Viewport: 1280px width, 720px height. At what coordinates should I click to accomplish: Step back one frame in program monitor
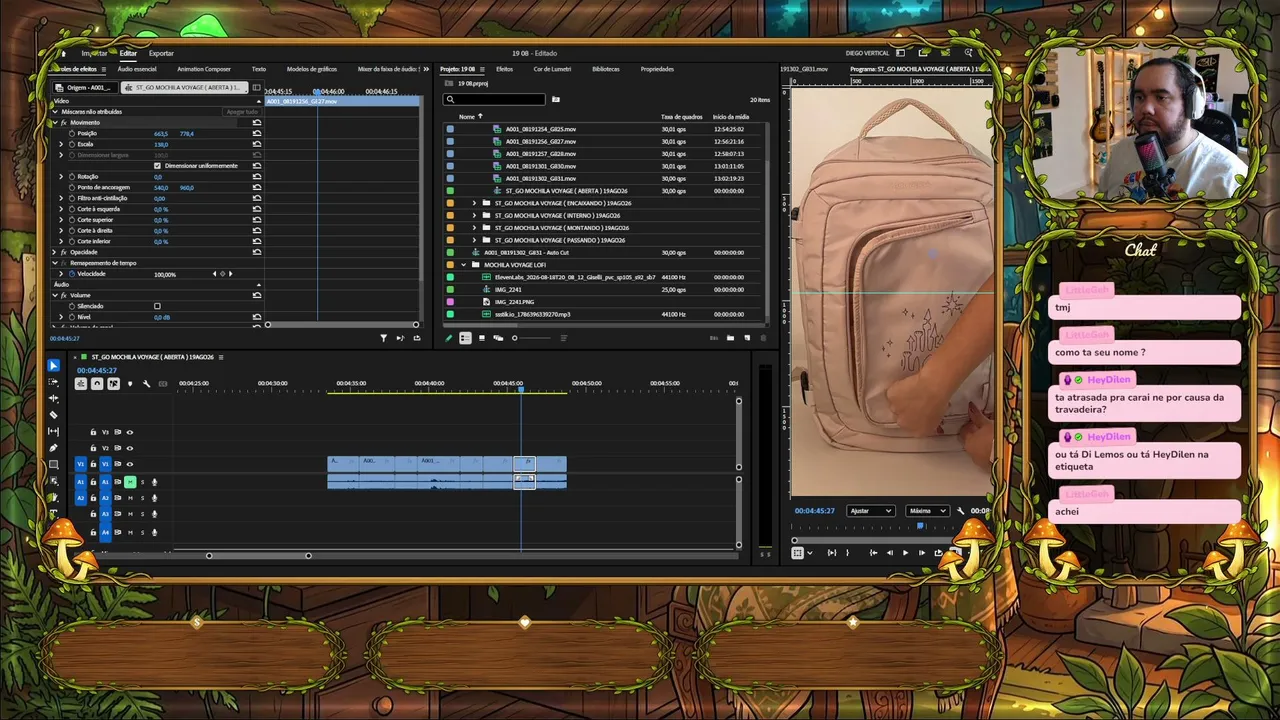889,553
